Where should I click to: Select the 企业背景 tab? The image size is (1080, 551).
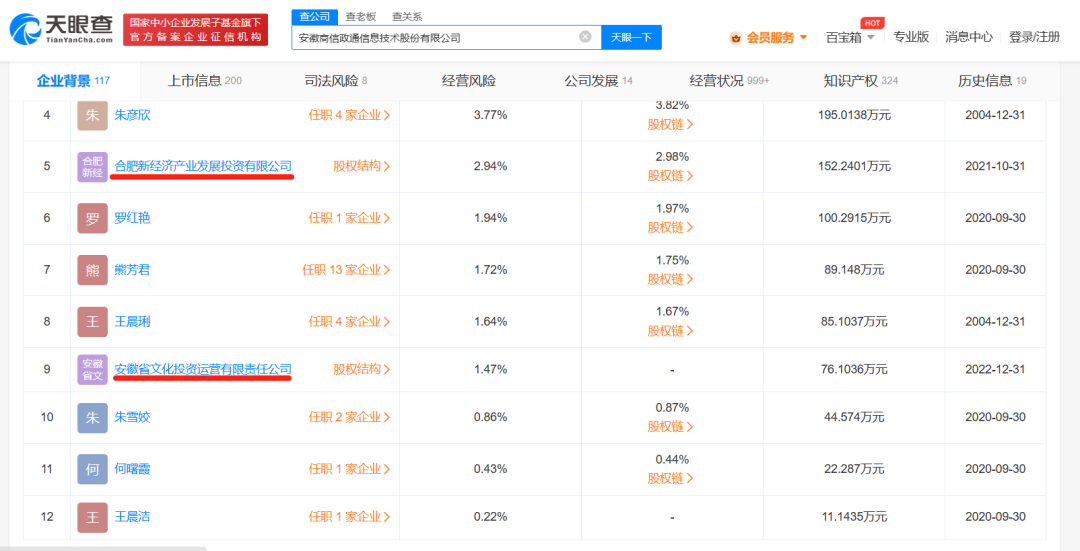coord(73,81)
